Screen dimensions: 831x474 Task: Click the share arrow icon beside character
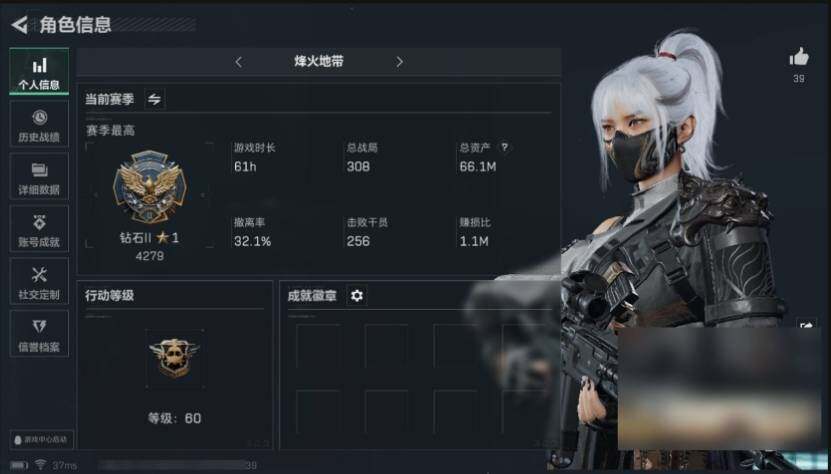pyautogui.click(x=807, y=325)
